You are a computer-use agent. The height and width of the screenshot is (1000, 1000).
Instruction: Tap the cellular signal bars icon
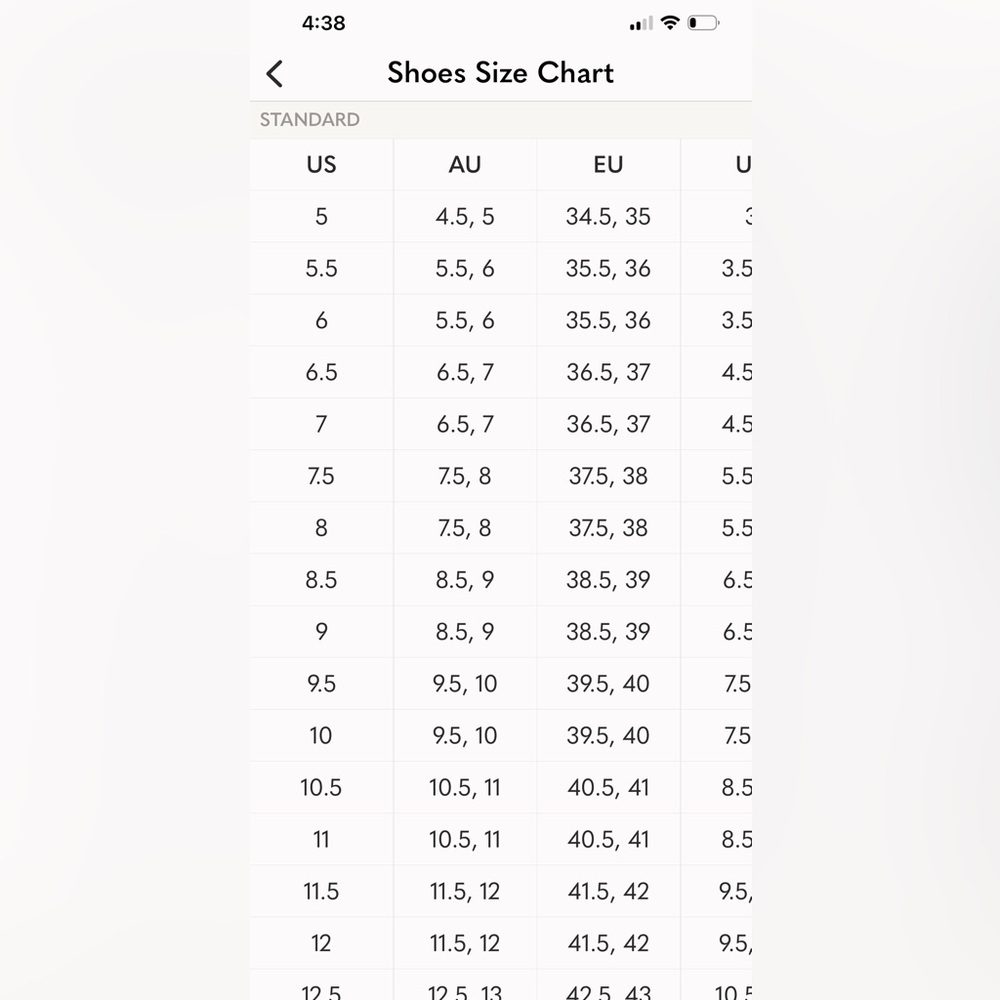tap(641, 24)
